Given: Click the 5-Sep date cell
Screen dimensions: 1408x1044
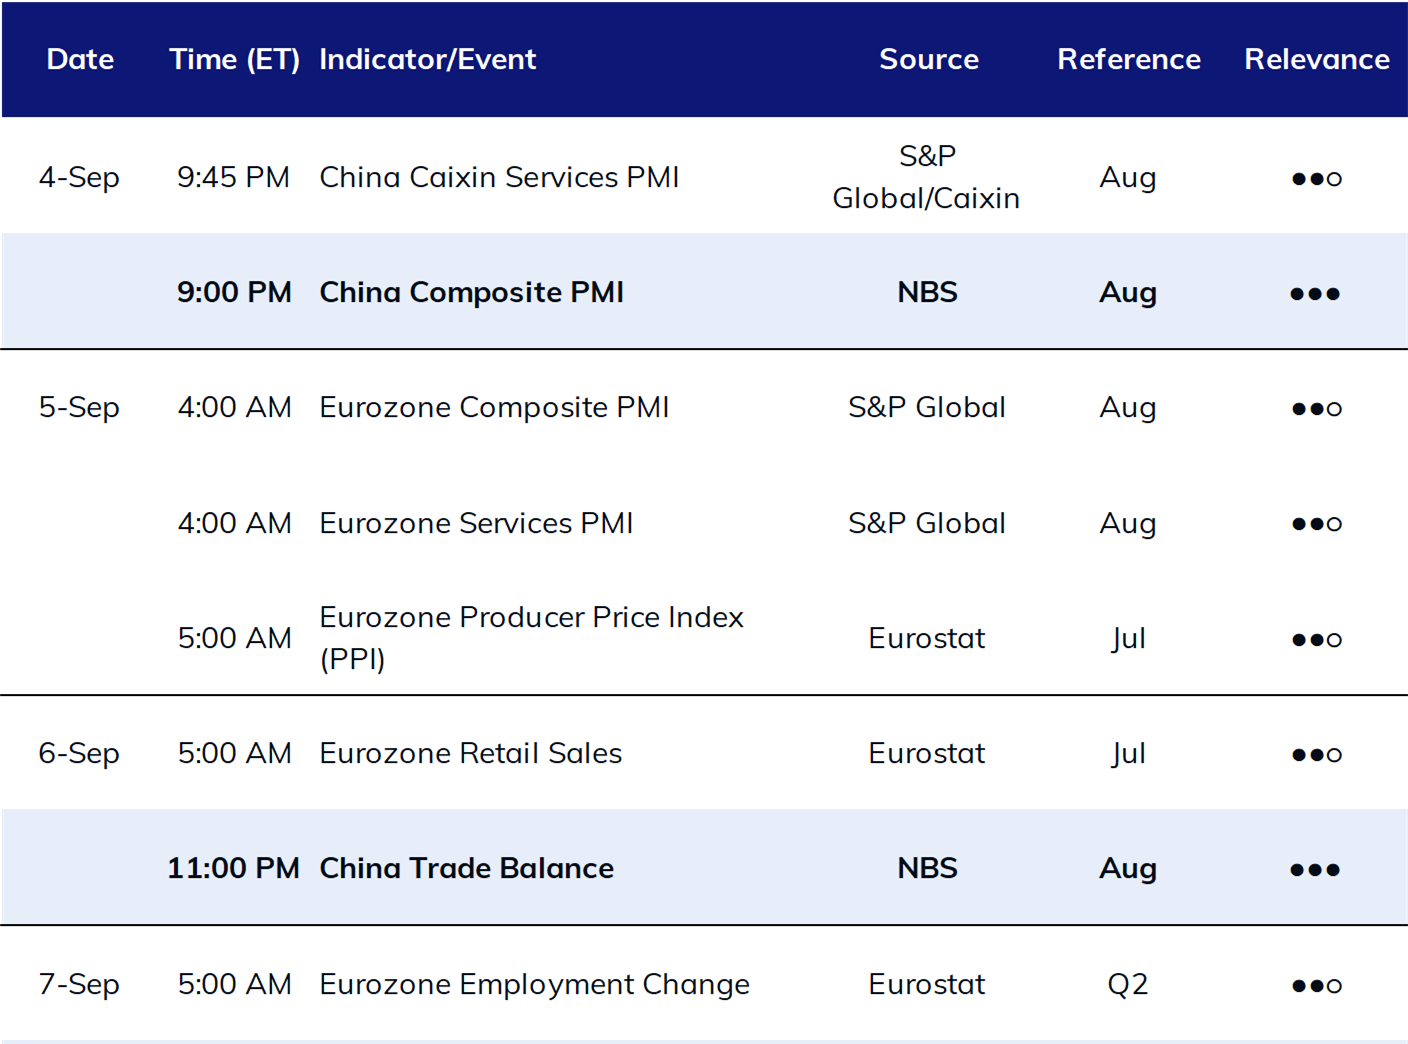Looking at the screenshot, I should pyautogui.click(x=79, y=407).
